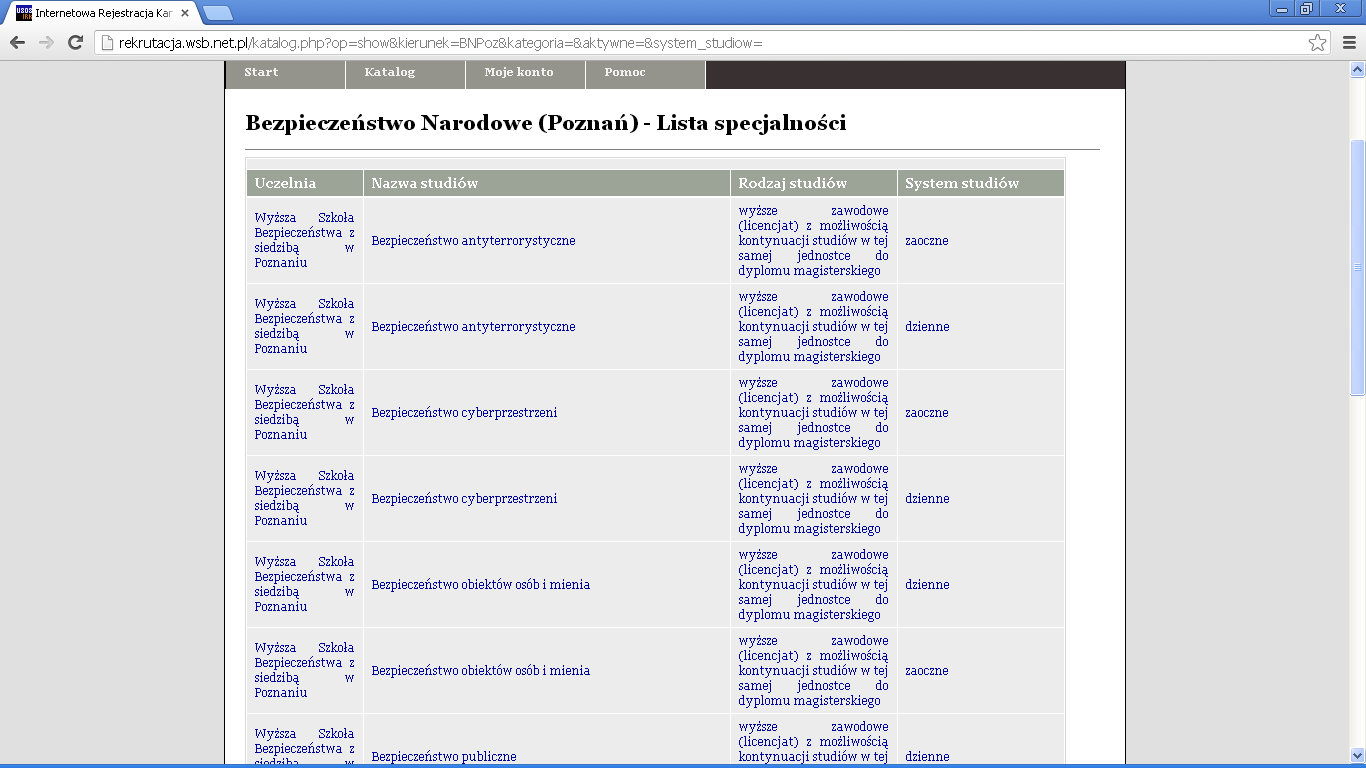This screenshot has height=768, width=1366.
Task: Click zaoczne in the second obiektów osób row
Action: [927, 671]
